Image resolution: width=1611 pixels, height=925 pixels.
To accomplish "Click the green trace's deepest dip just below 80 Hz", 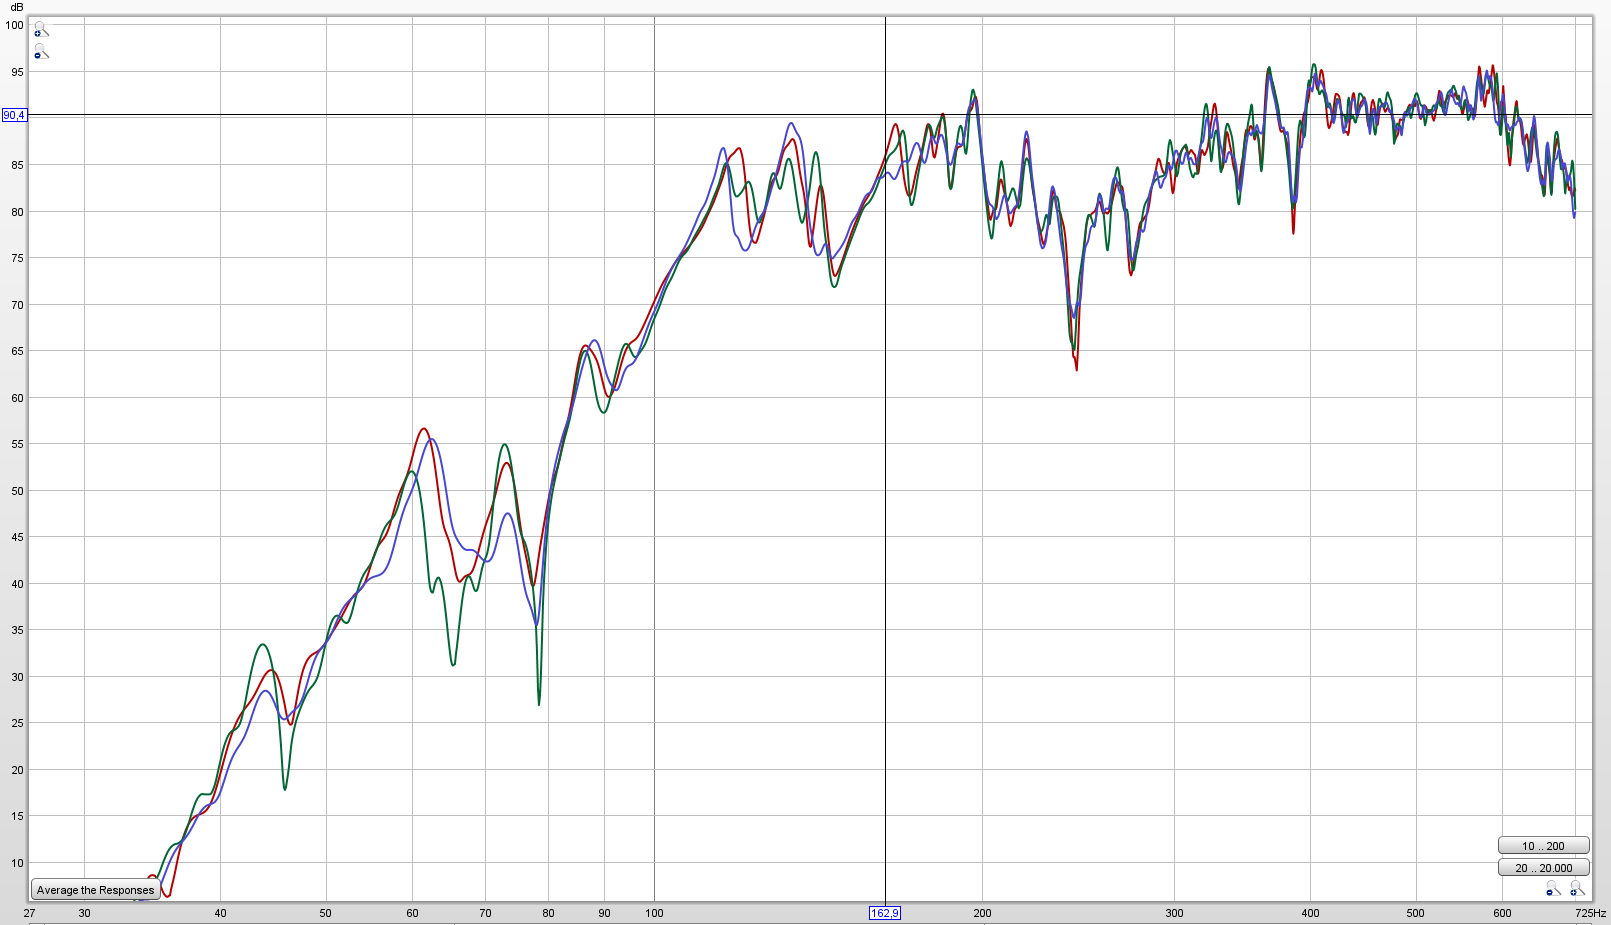I will click(x=539, y=703).
